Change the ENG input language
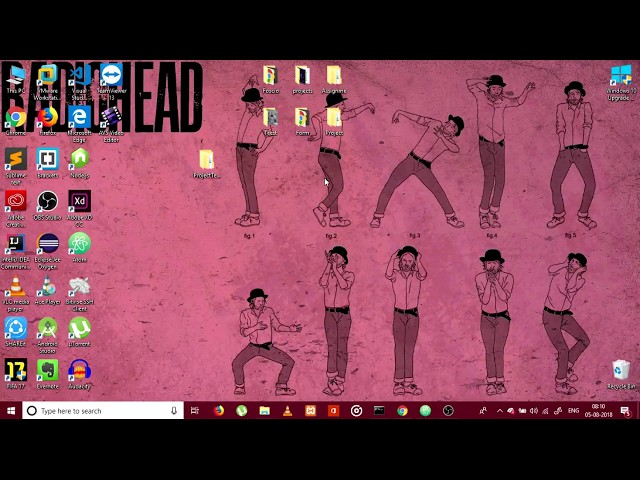 click(x=573, y=411)
